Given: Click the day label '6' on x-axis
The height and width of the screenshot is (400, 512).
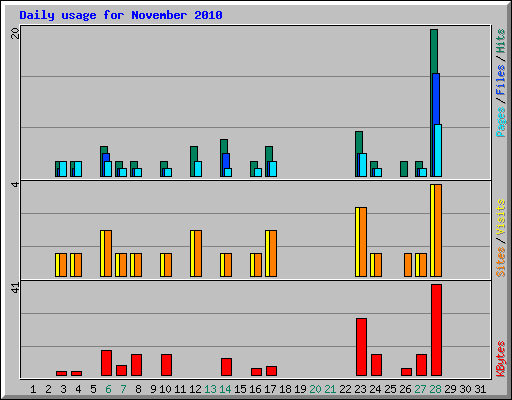Looking at the screenshot, I should tap(108, 389).
